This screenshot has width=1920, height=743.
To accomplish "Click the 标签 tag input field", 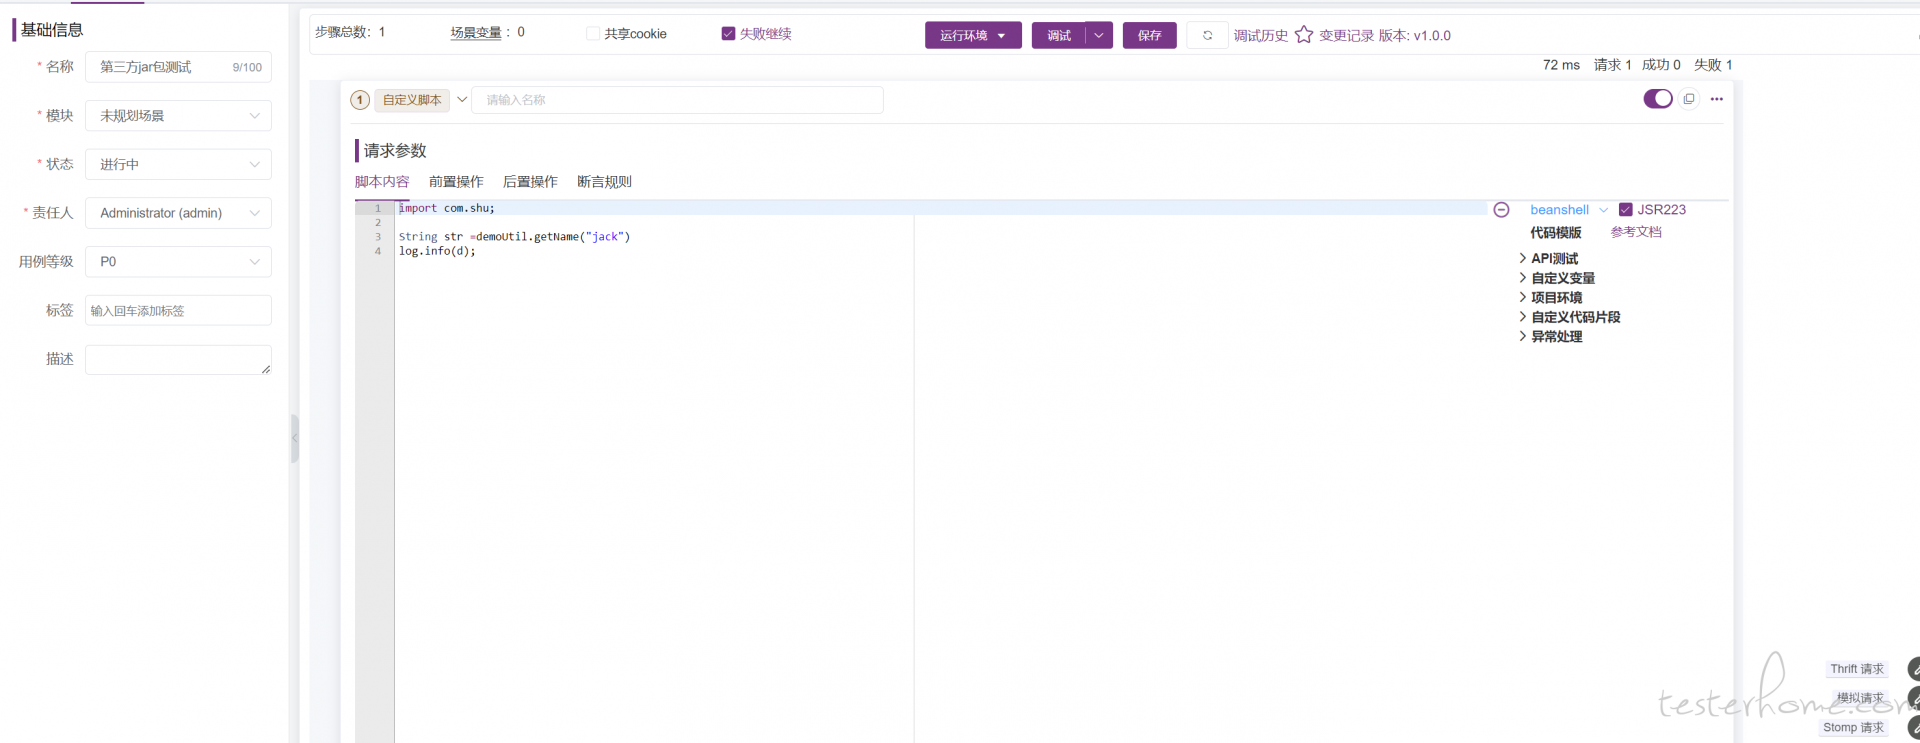I will click(178, 311).
